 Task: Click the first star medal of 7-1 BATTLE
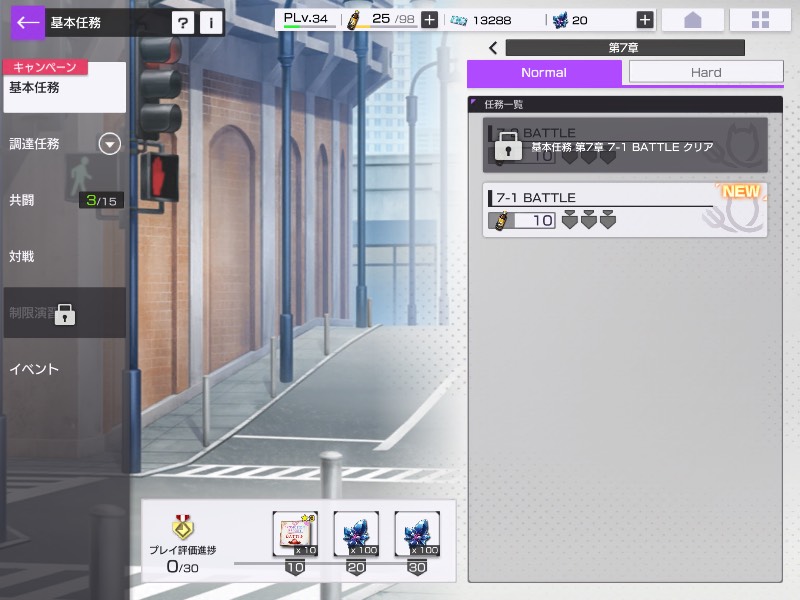(569, 219)
